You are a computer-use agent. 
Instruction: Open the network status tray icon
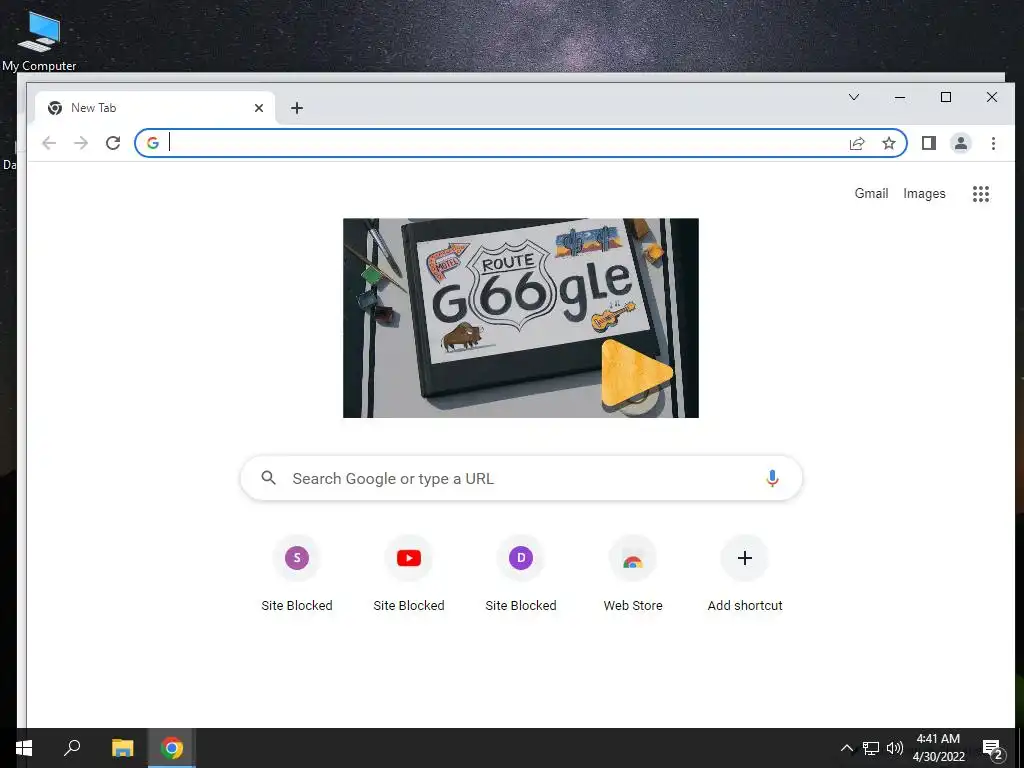(871, 748)
